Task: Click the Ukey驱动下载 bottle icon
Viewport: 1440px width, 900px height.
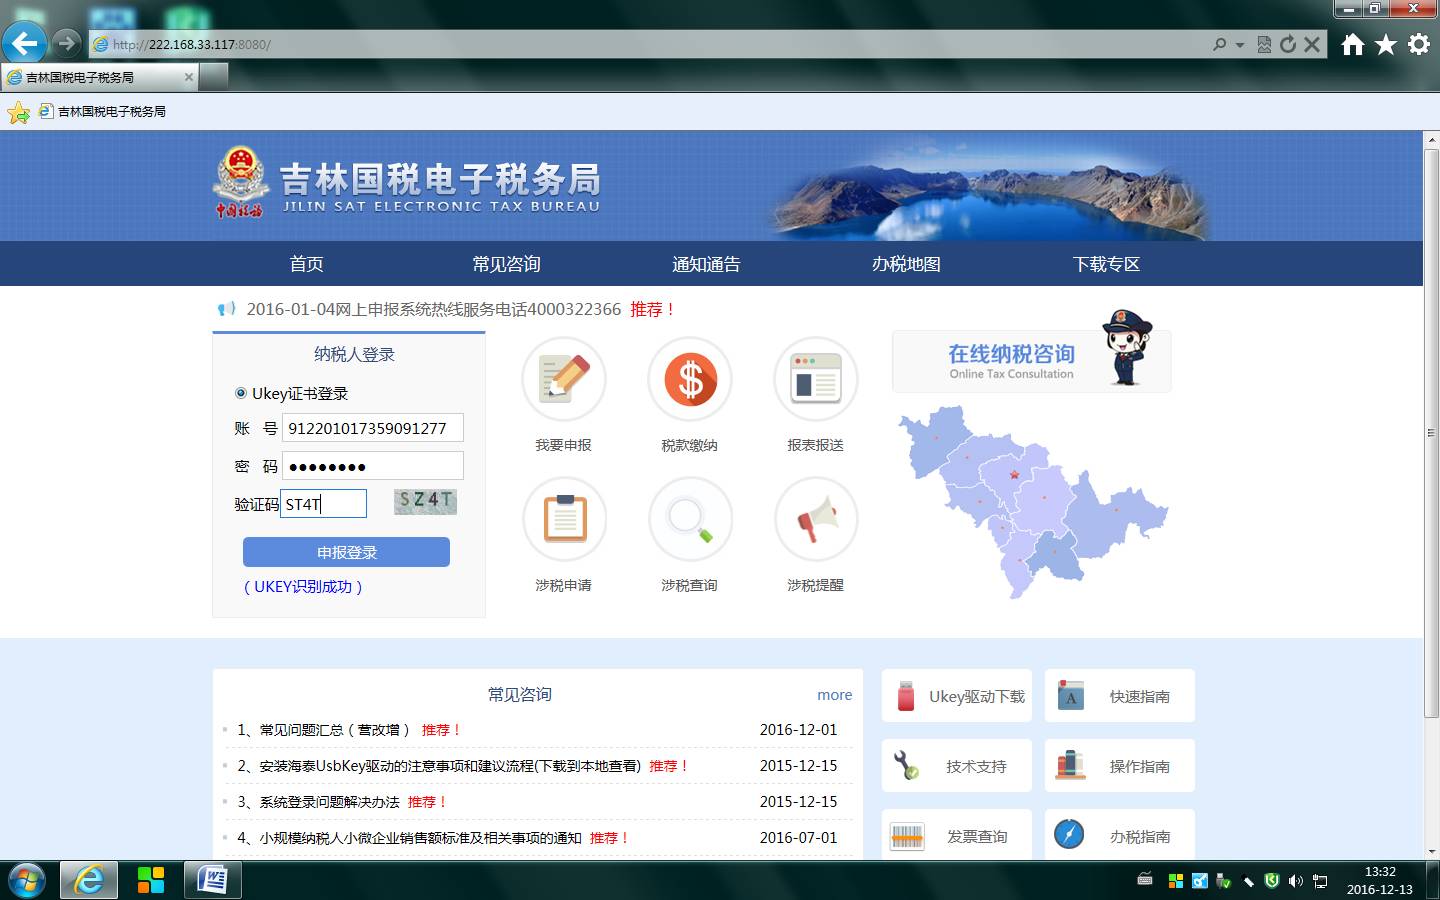Action: (x=906, y=697)
